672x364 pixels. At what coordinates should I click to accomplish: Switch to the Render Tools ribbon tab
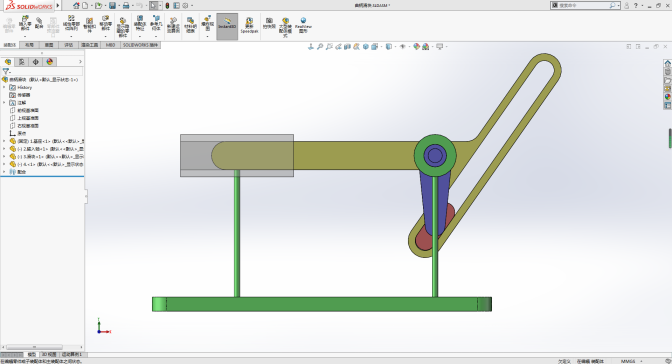(90, 45)
